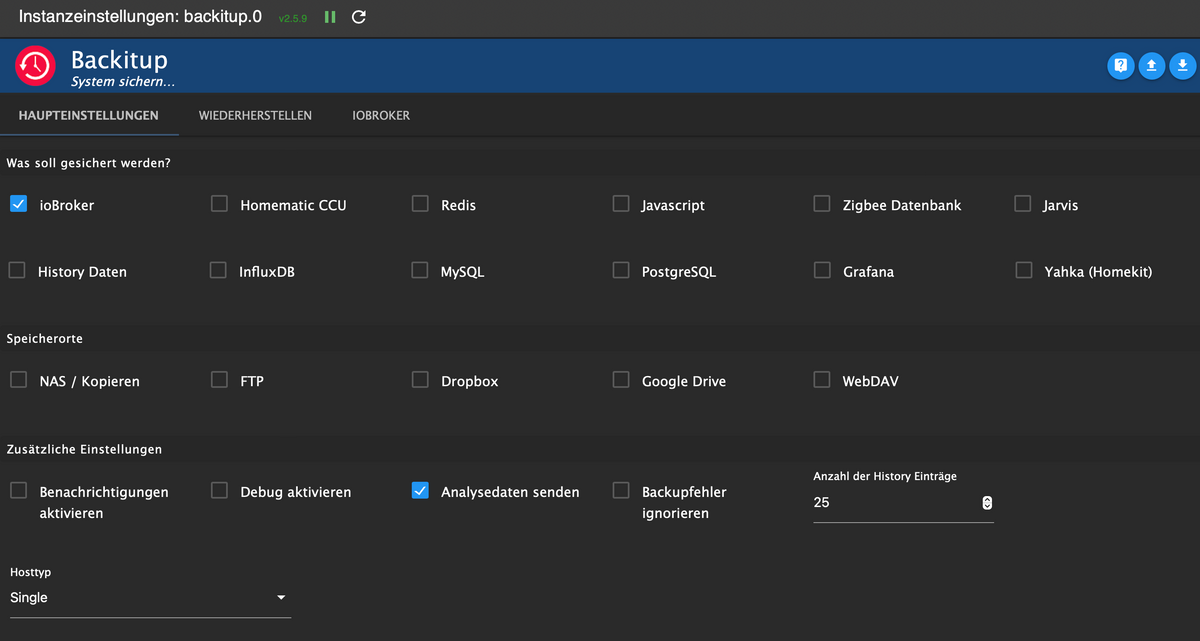Click the restart instance refresh icon
The height and width of the screenshot is (641, 1200).
(x=359, y=17)
